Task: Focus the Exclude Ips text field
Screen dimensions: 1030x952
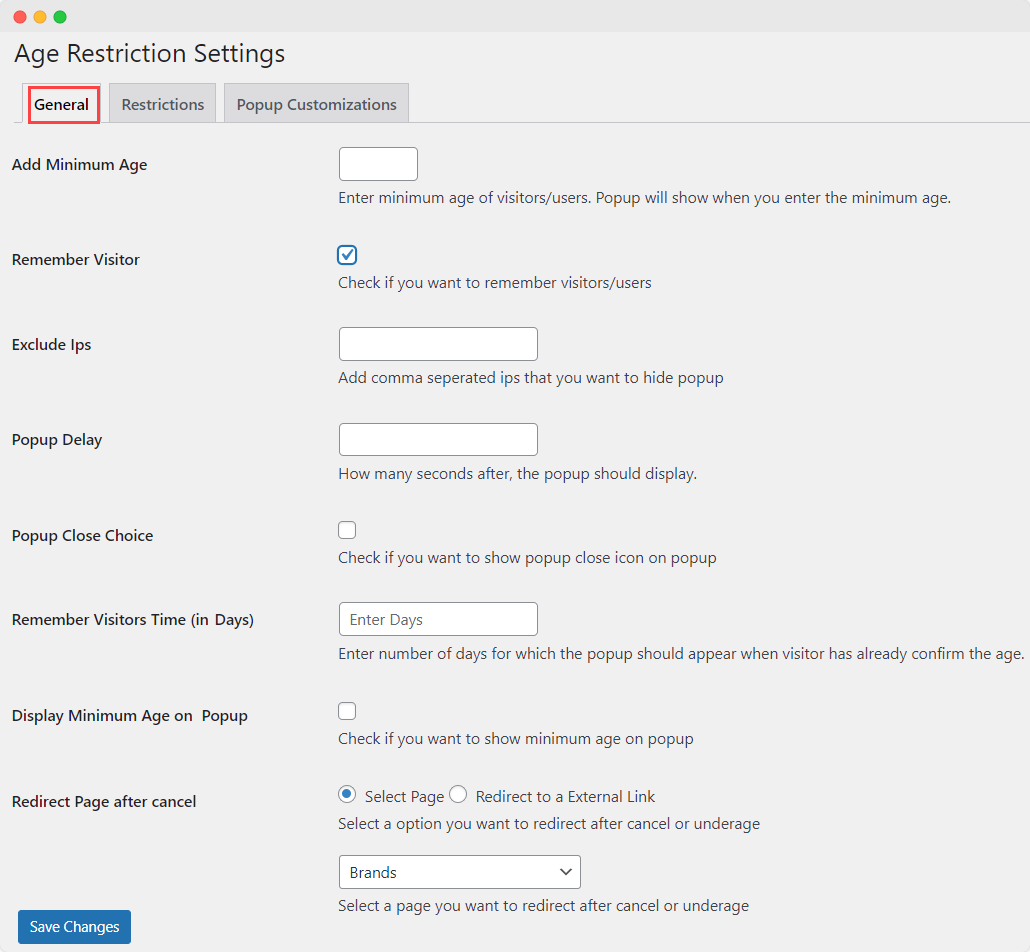Action: click(x=437, y=343)
